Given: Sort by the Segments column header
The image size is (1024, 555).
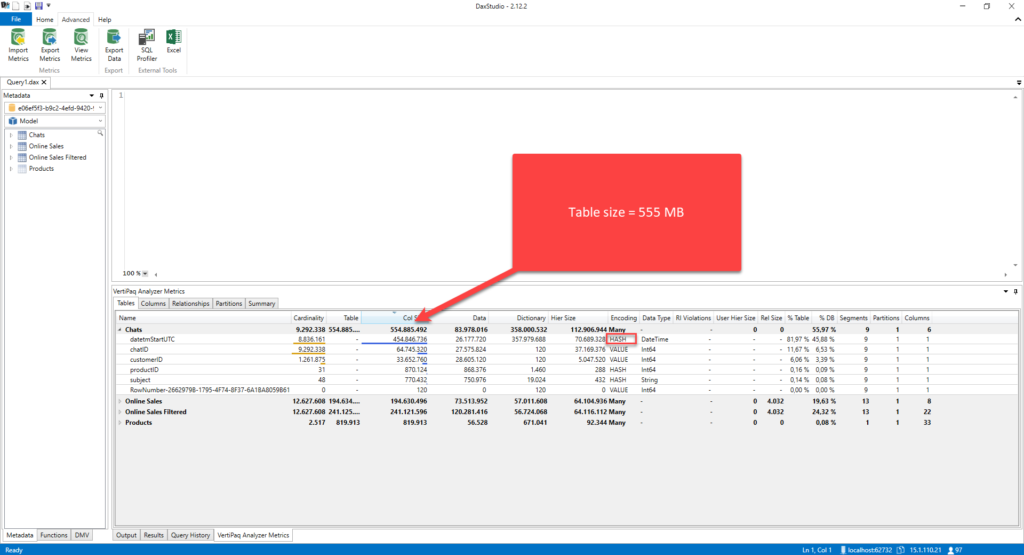Looking at the screenshot, I should (854, 318).
